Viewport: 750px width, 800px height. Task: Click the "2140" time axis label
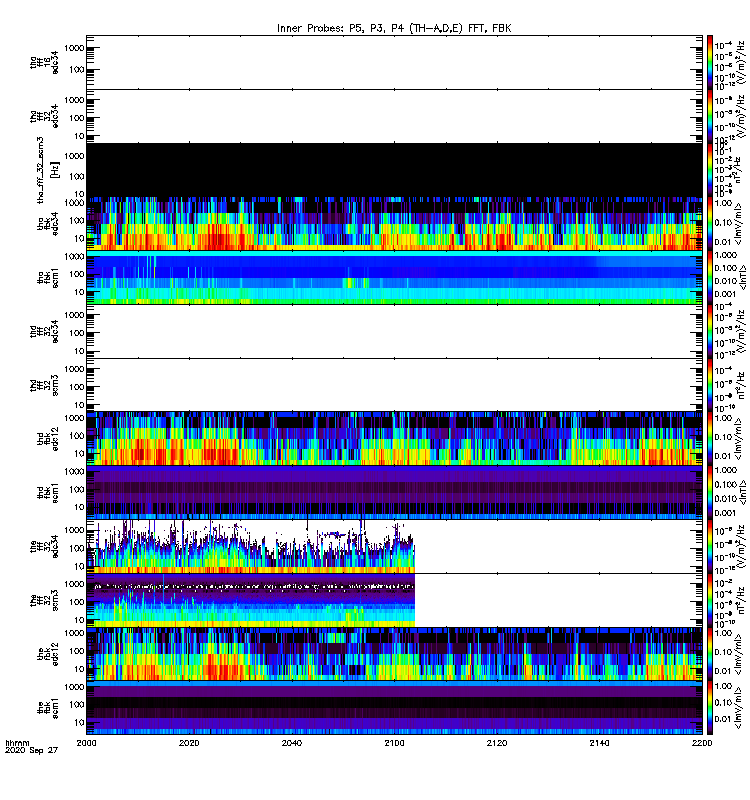point(599,742)
